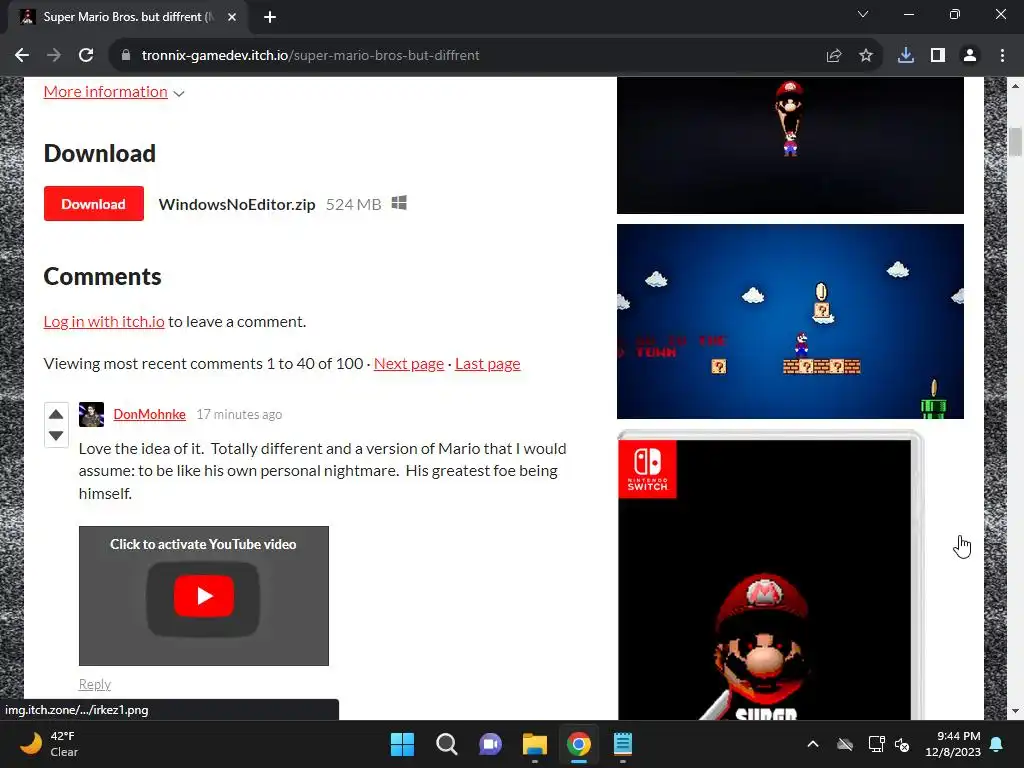Downvote DonMohnke's comment
Screen dimensions: 1024x768
[x=56, y=436]
